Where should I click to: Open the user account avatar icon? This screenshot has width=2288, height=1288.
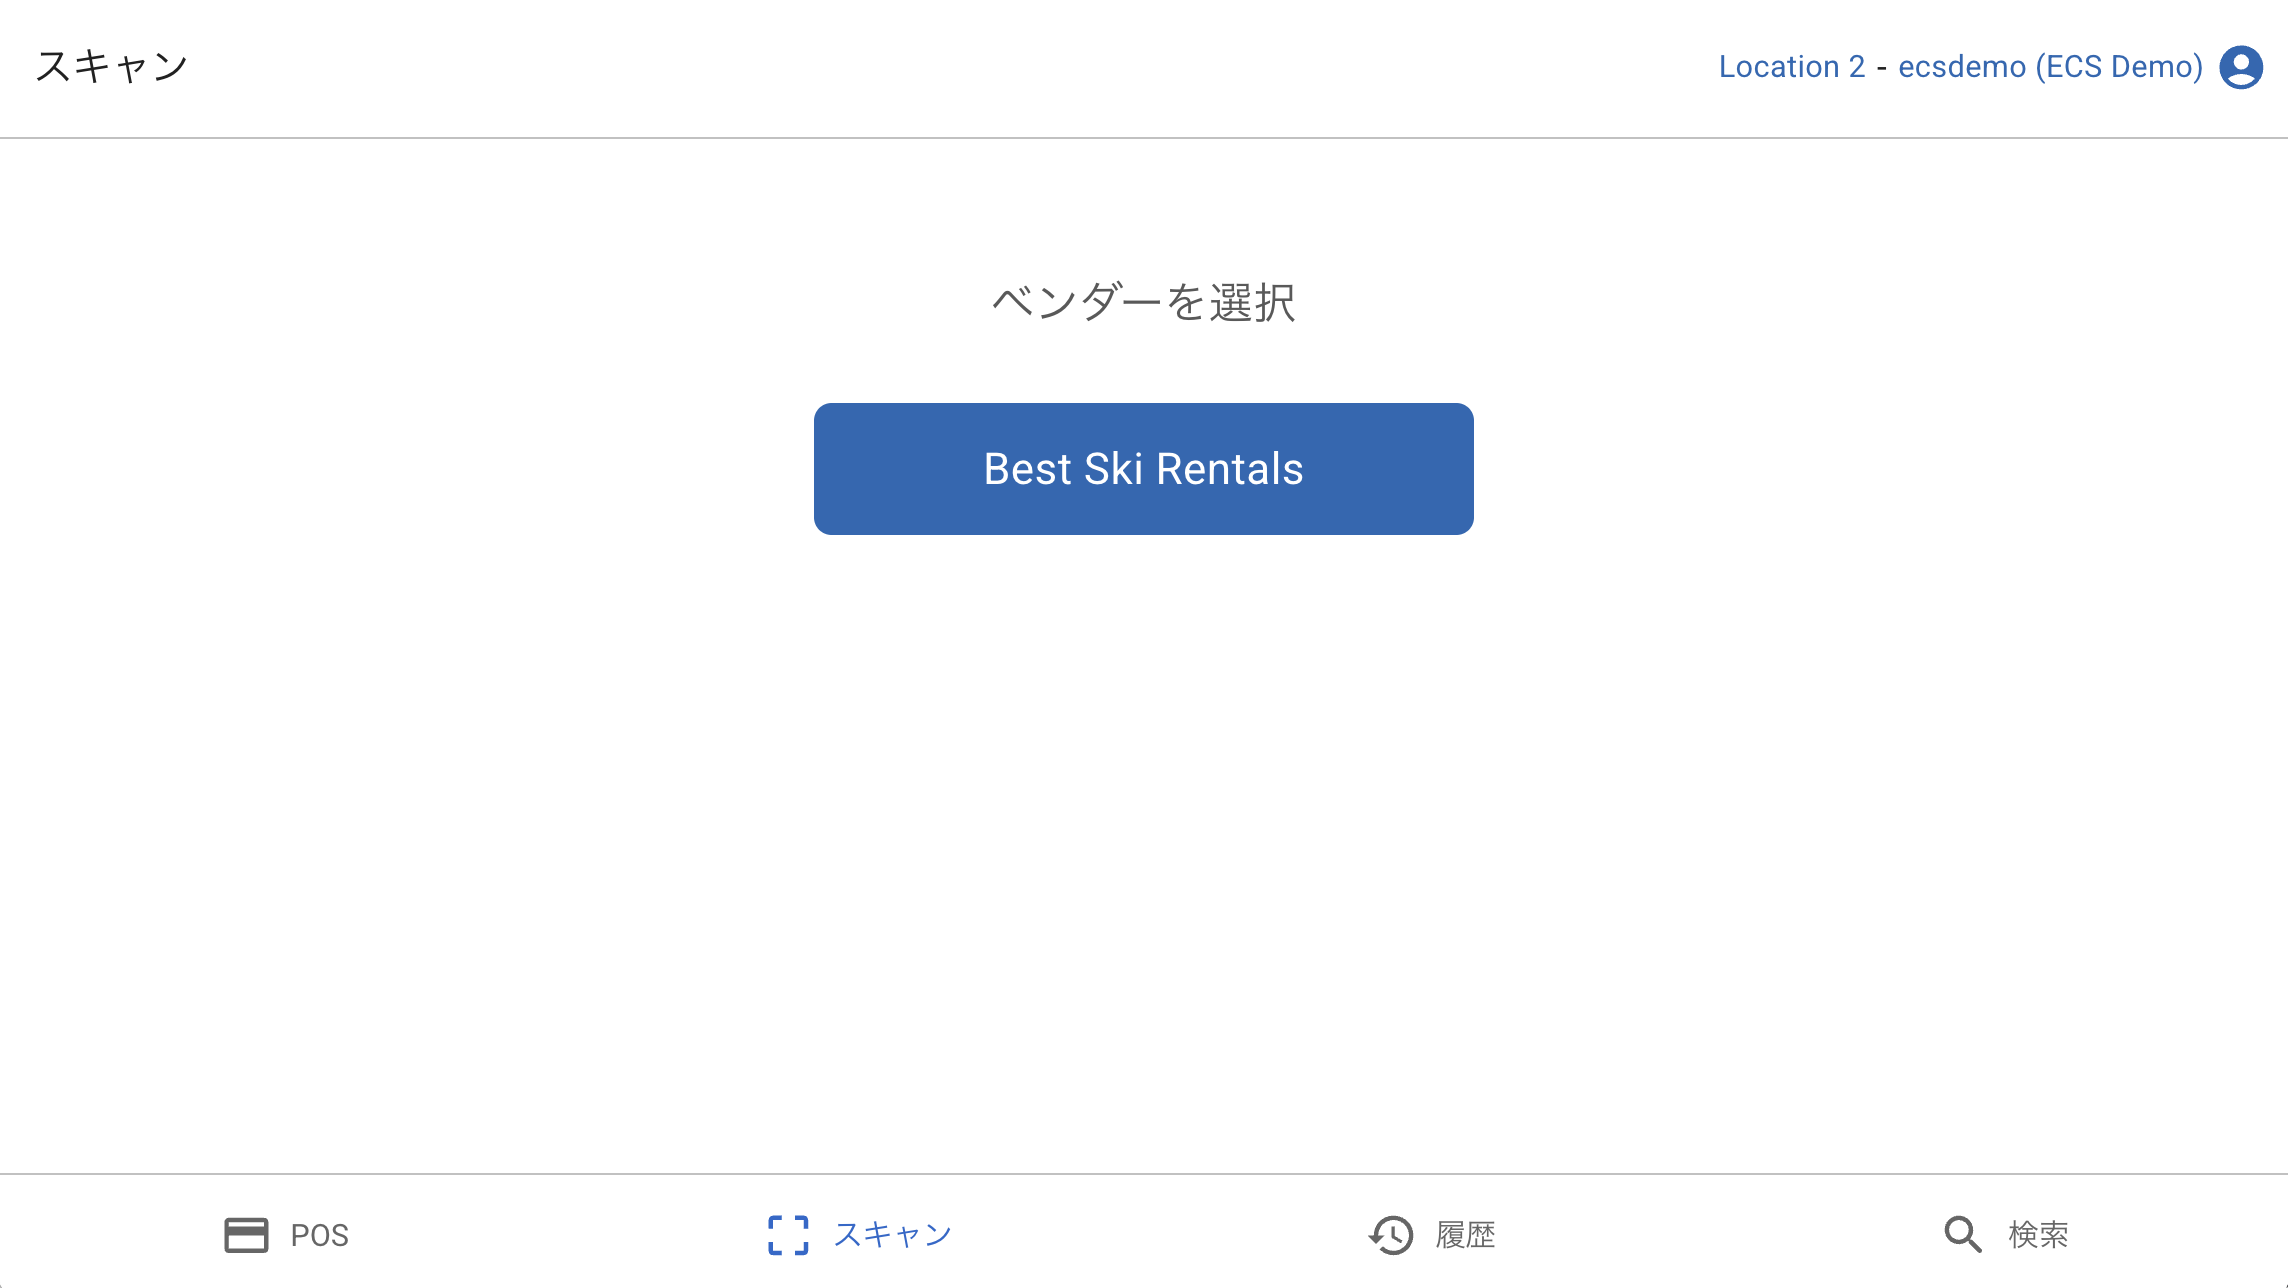point(2241,67)
